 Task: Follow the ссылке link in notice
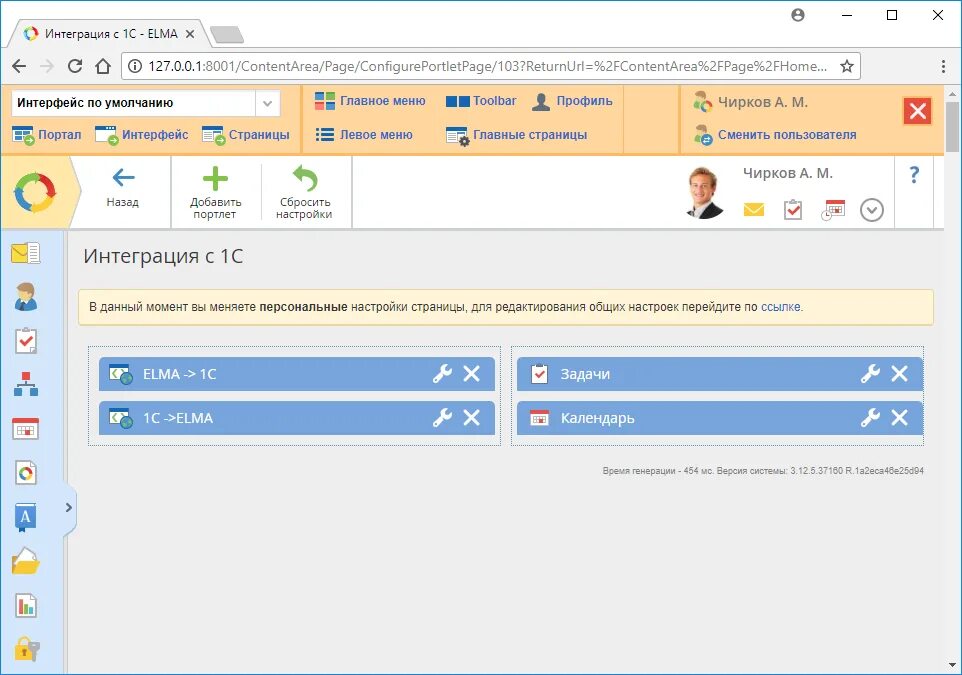click(780, 307)
